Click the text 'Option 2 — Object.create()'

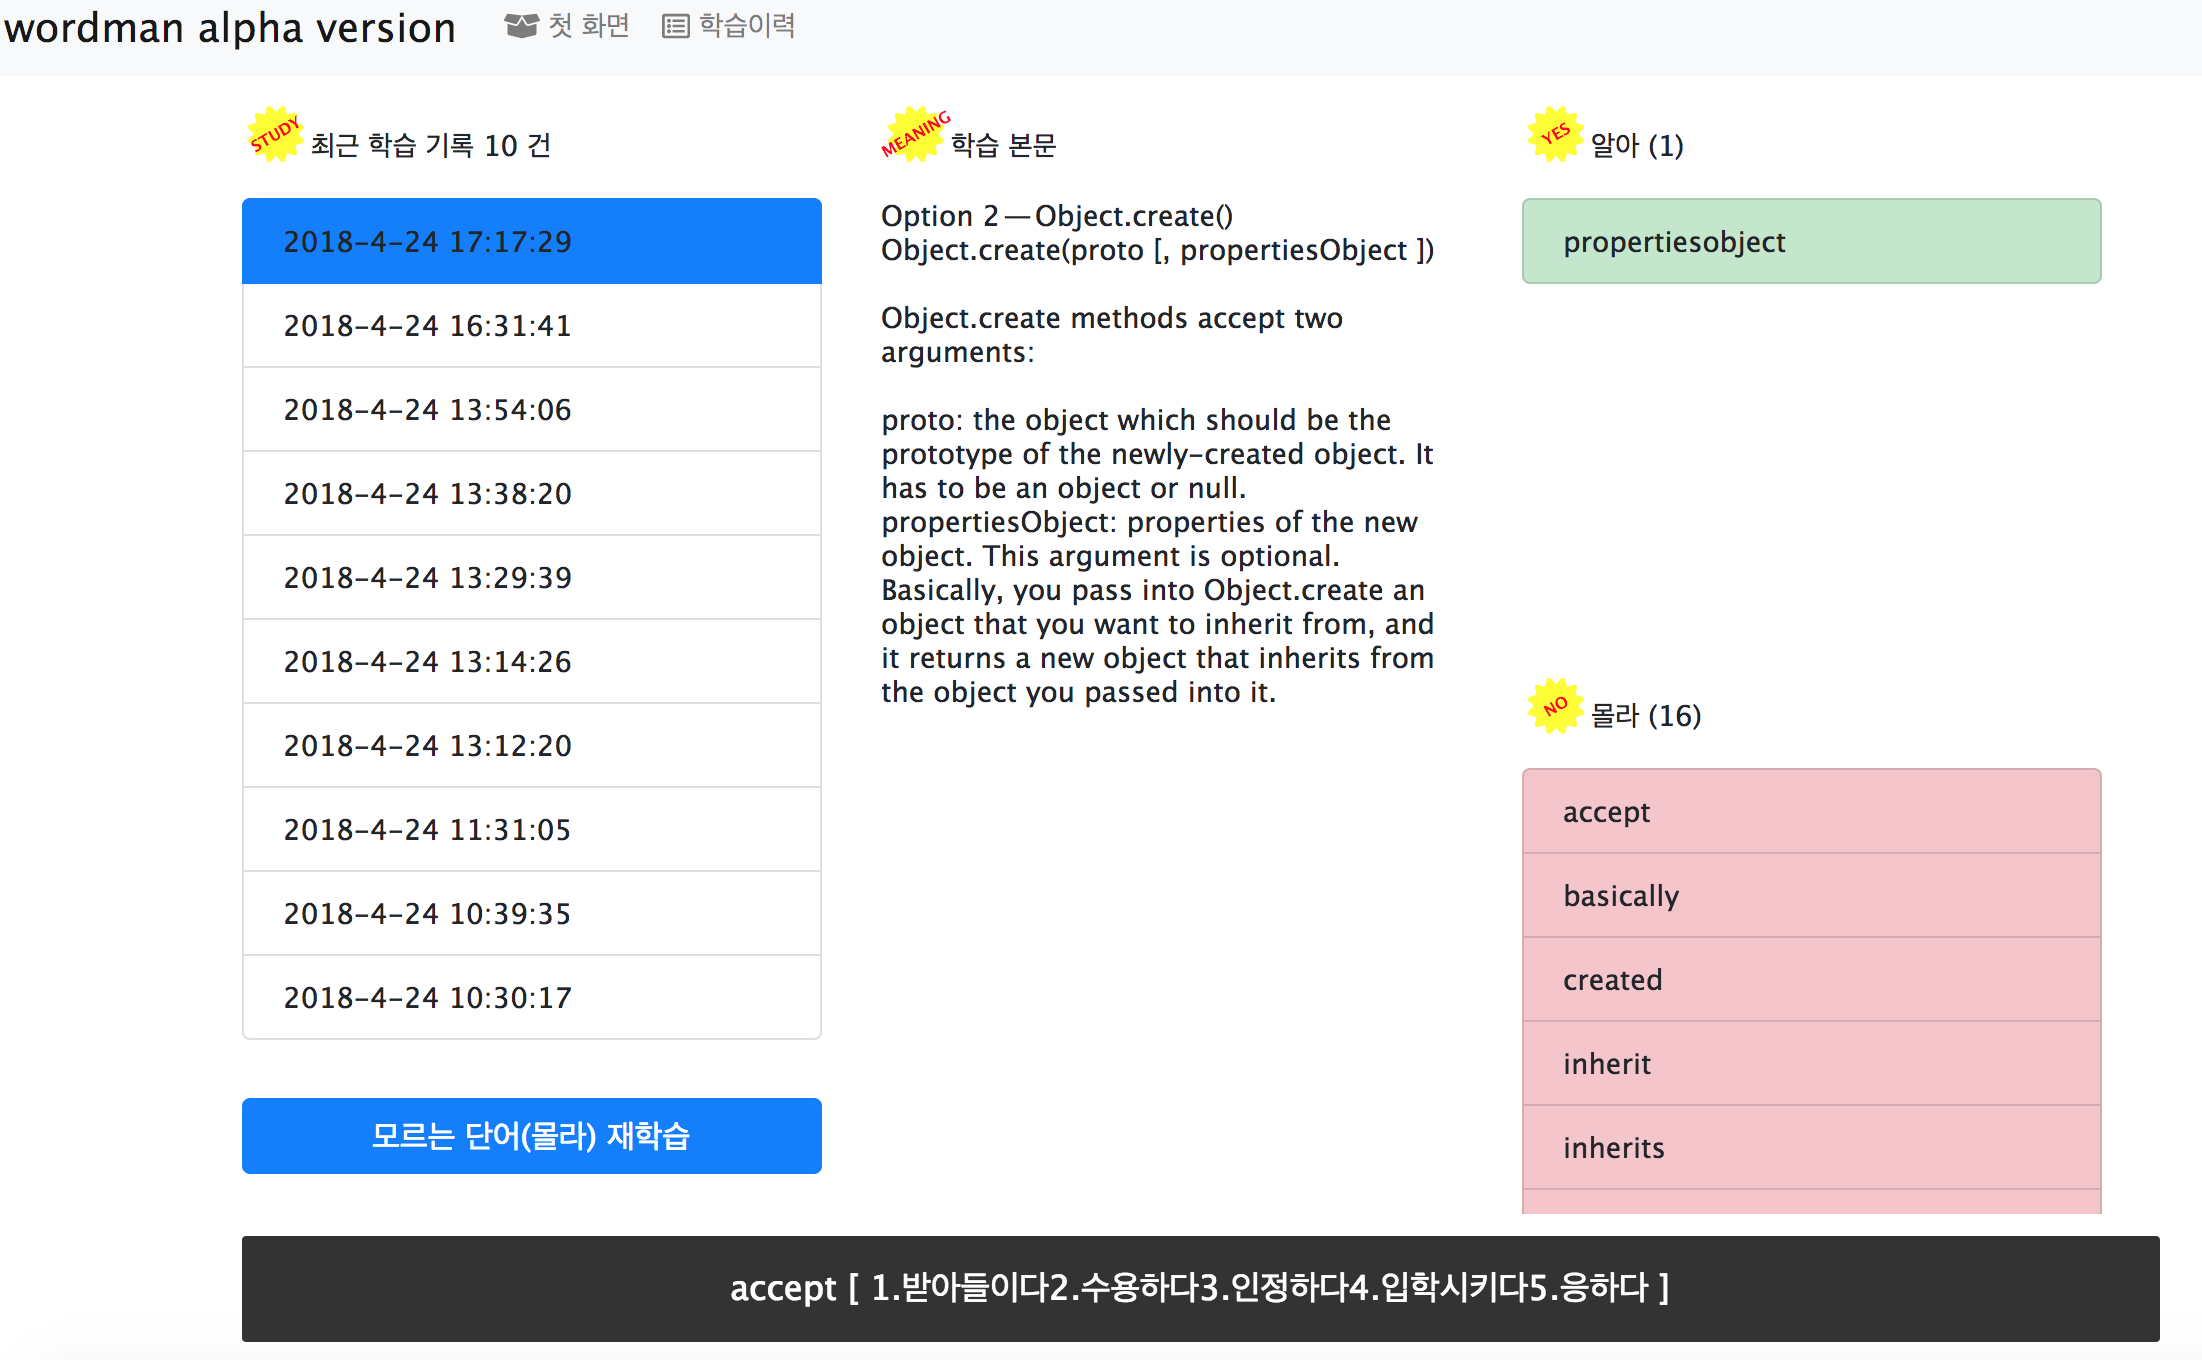tap(1057, 216)
